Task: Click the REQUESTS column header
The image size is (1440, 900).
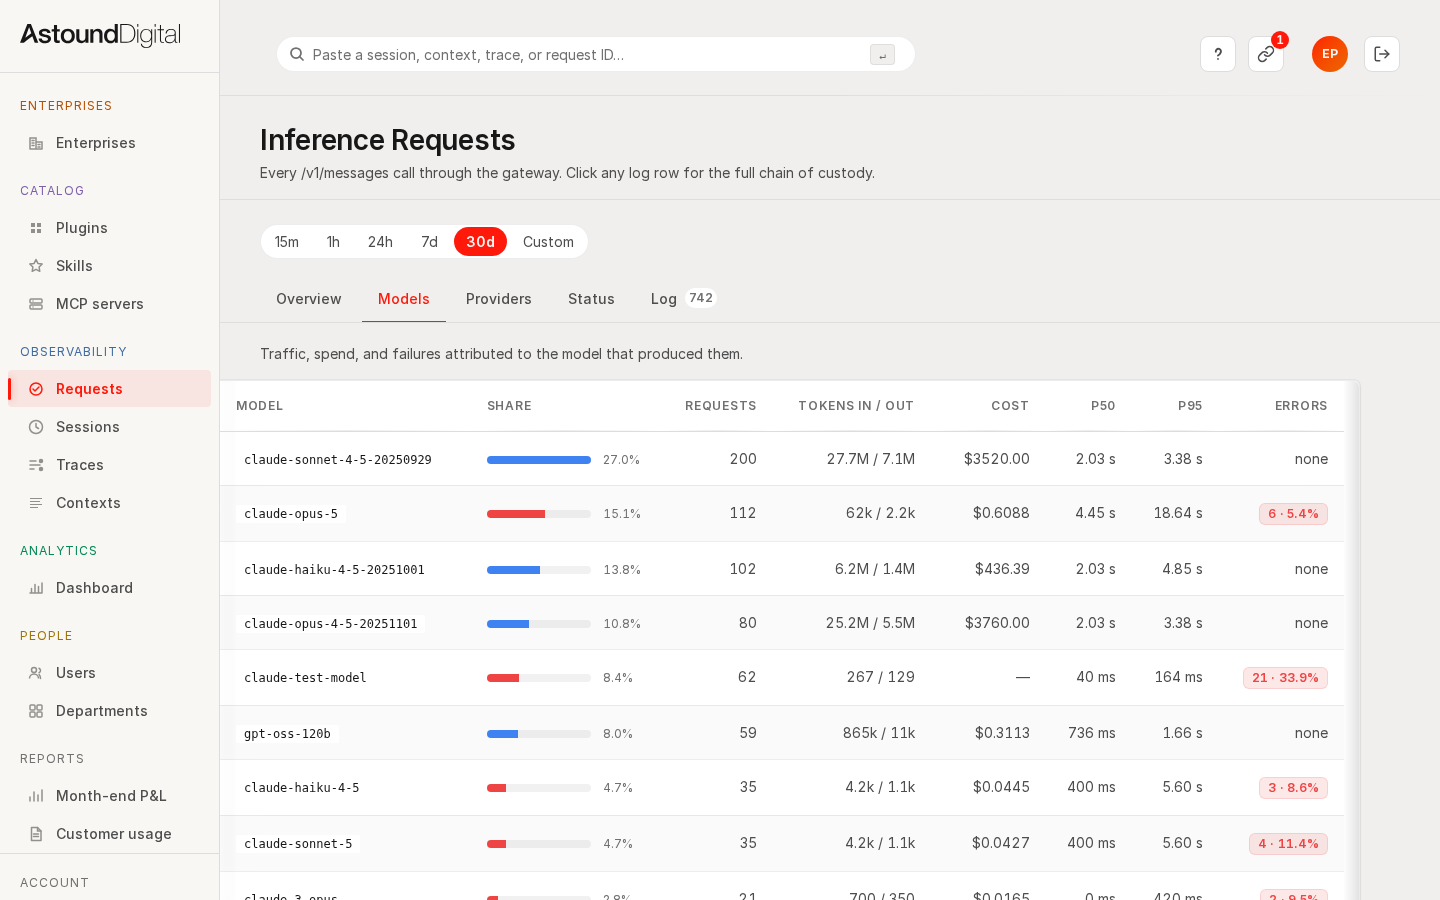Action: coord(721,406)
